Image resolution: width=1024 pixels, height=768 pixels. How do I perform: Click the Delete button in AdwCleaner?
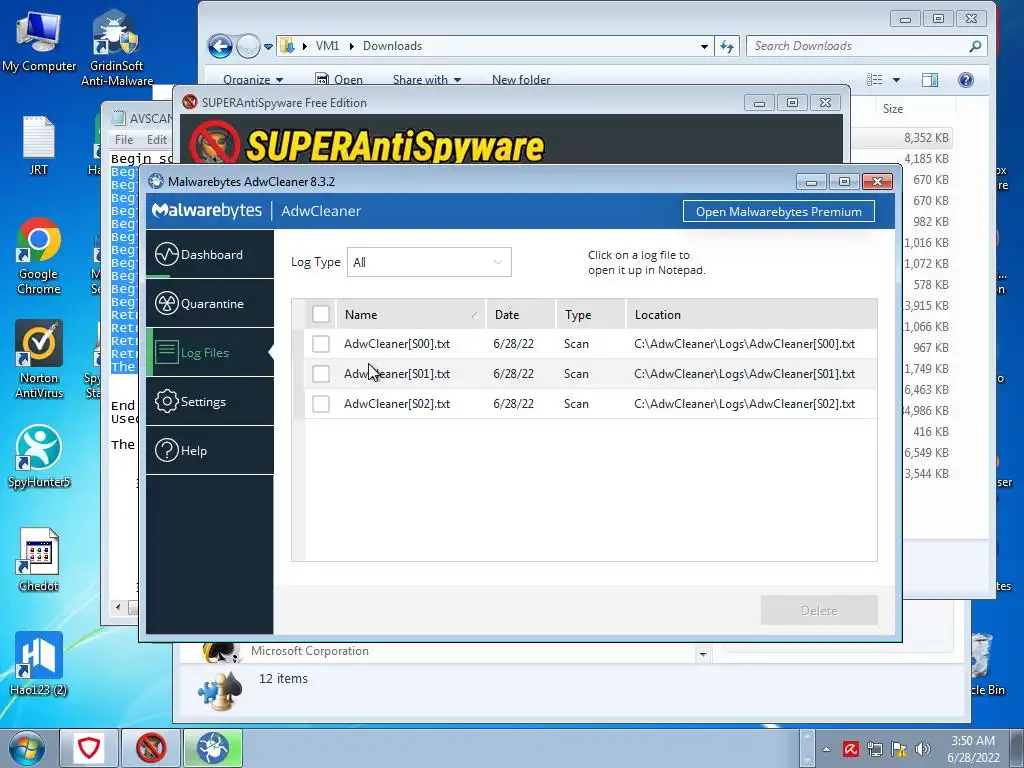click(x=819, y=610)
